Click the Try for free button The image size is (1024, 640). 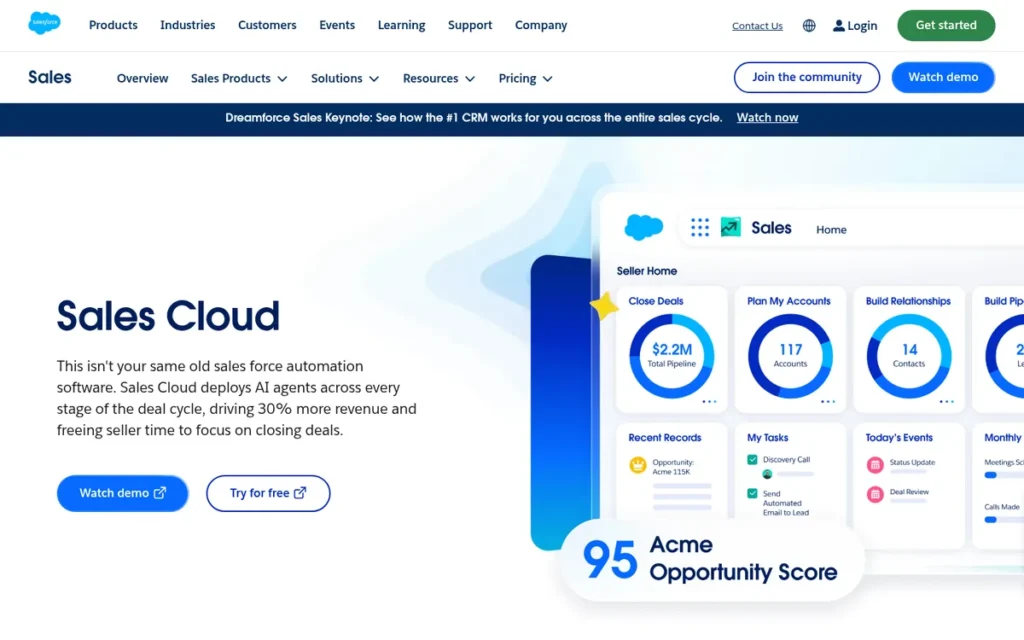tap(268, 493)
